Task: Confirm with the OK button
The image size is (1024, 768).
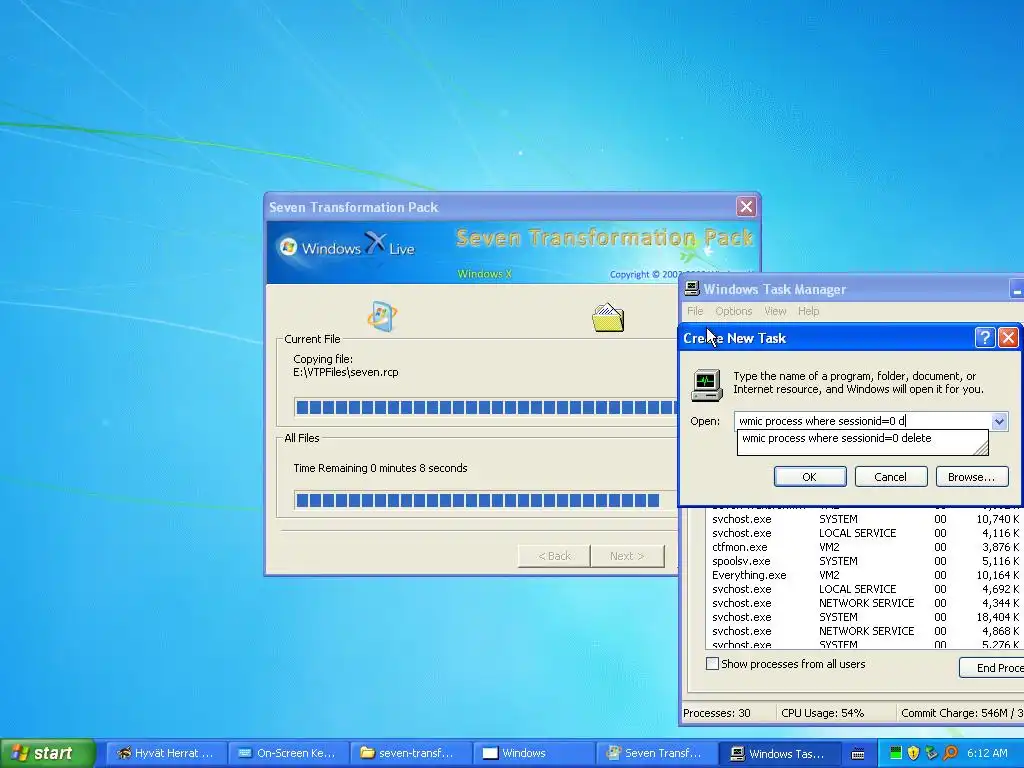Action: (x=810, y=477)
